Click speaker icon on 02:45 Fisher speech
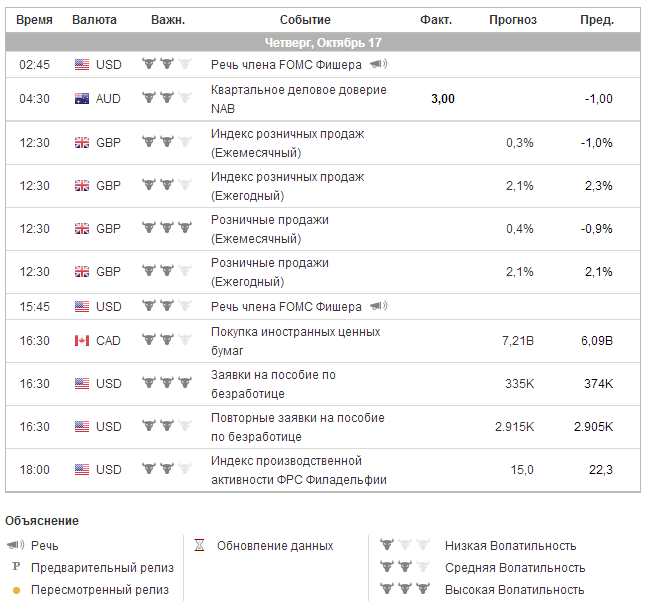The image size is (647, 611). [378, 64]
